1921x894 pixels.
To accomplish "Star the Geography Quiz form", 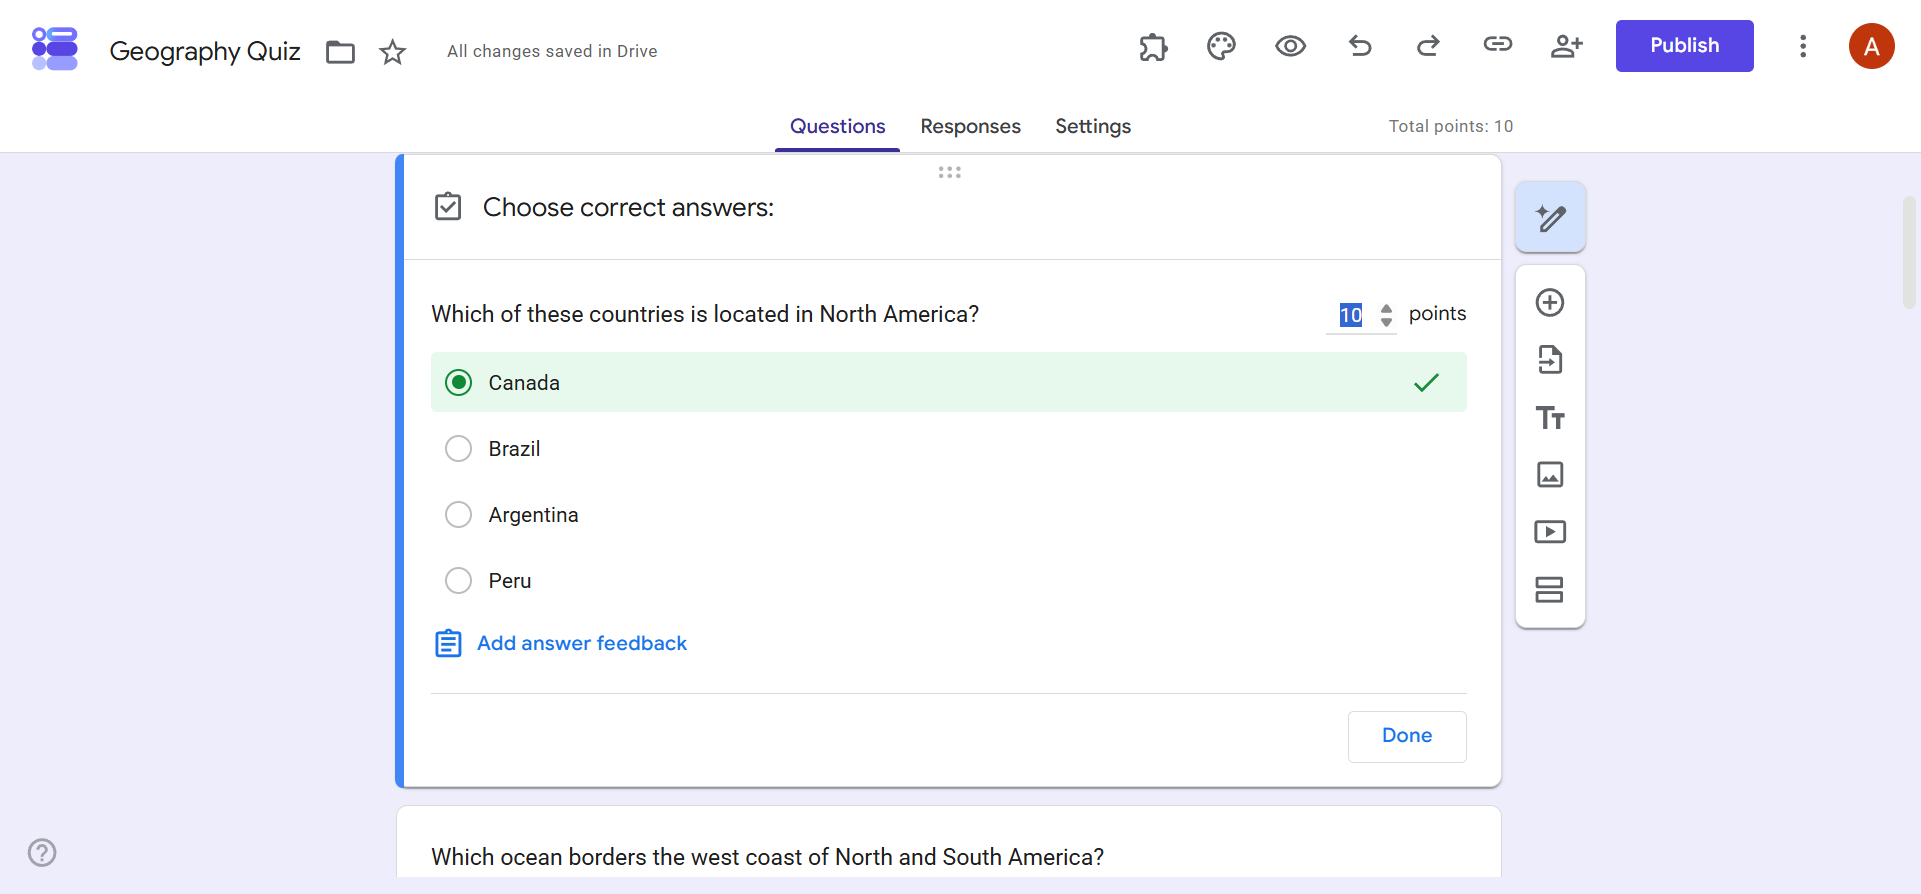I will [x=393, y=52].
